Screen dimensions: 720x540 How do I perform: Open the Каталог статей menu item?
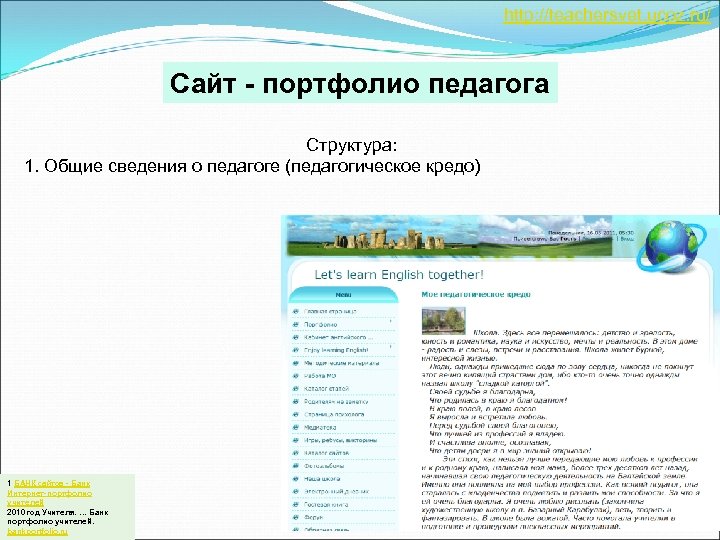click(326, 388)
